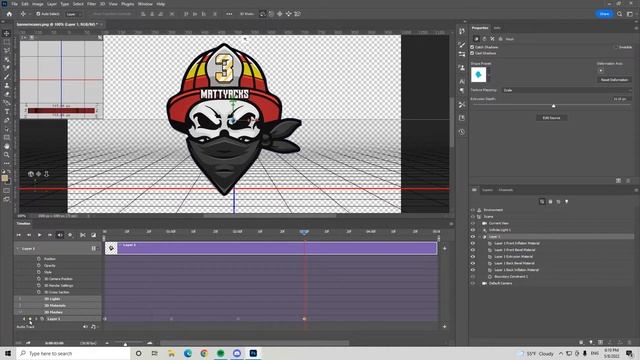
Task: Filter 3D panel by materials
Action: [558, 202]
